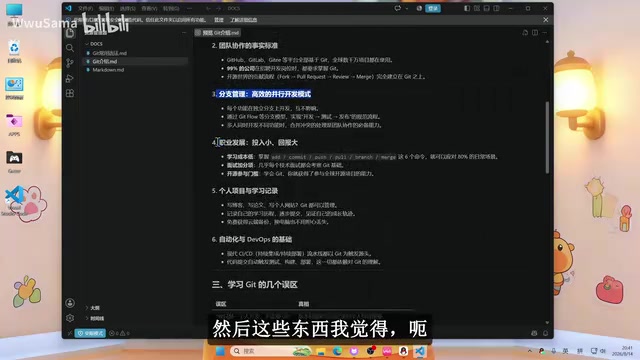
Task: Open the Manage gear in activity bar
Action: 70,318
